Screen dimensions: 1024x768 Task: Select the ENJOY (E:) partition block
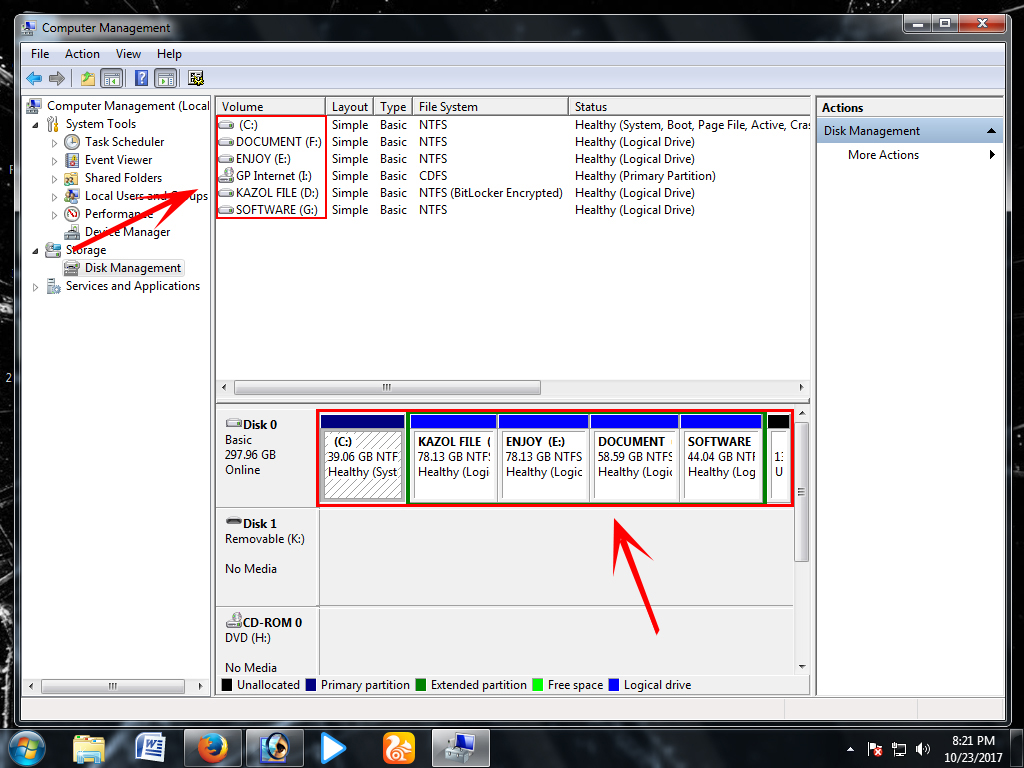click(x=543, y=458)
